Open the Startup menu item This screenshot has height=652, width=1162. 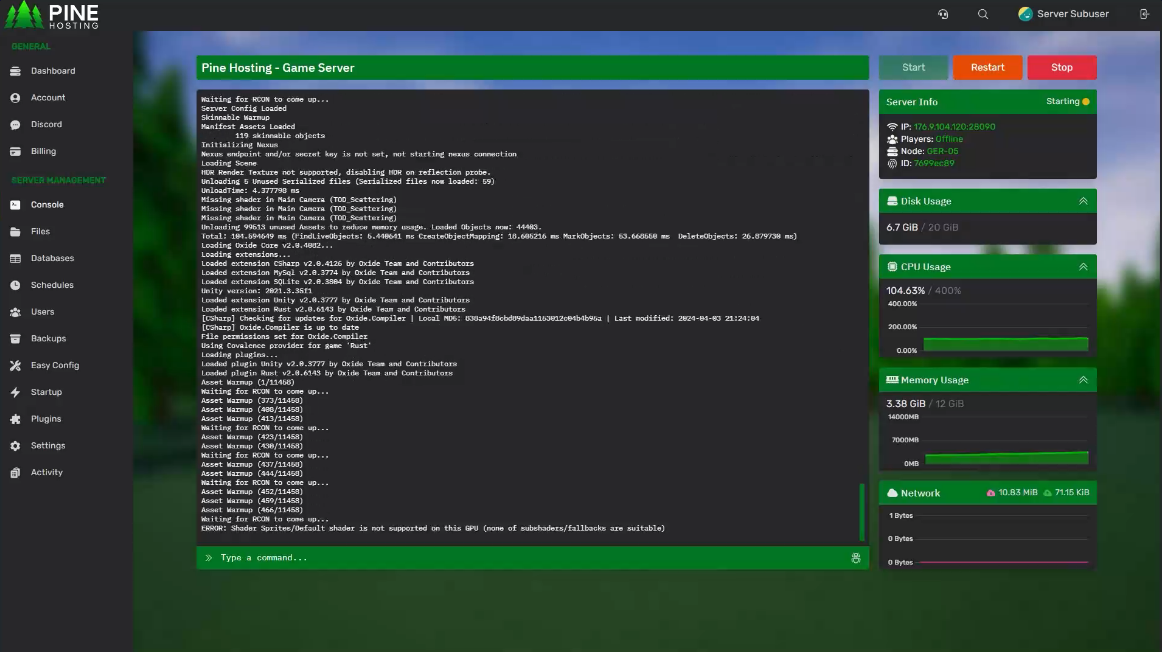46,392
